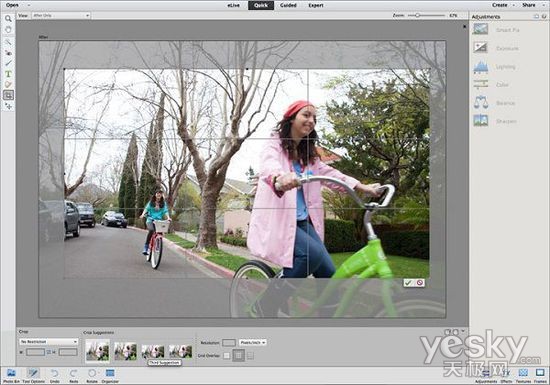Viewport: 550px width, 385px height.
Task: Enable rule of thirds grid overlay
Action: [x=239, y=355]
